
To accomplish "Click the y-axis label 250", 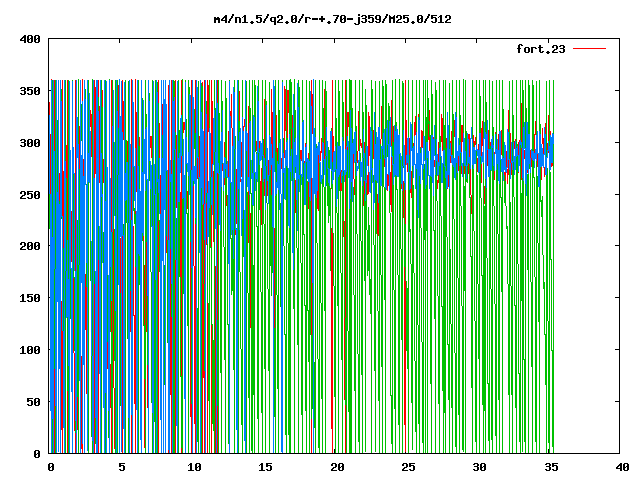I will tap(30, 195).
